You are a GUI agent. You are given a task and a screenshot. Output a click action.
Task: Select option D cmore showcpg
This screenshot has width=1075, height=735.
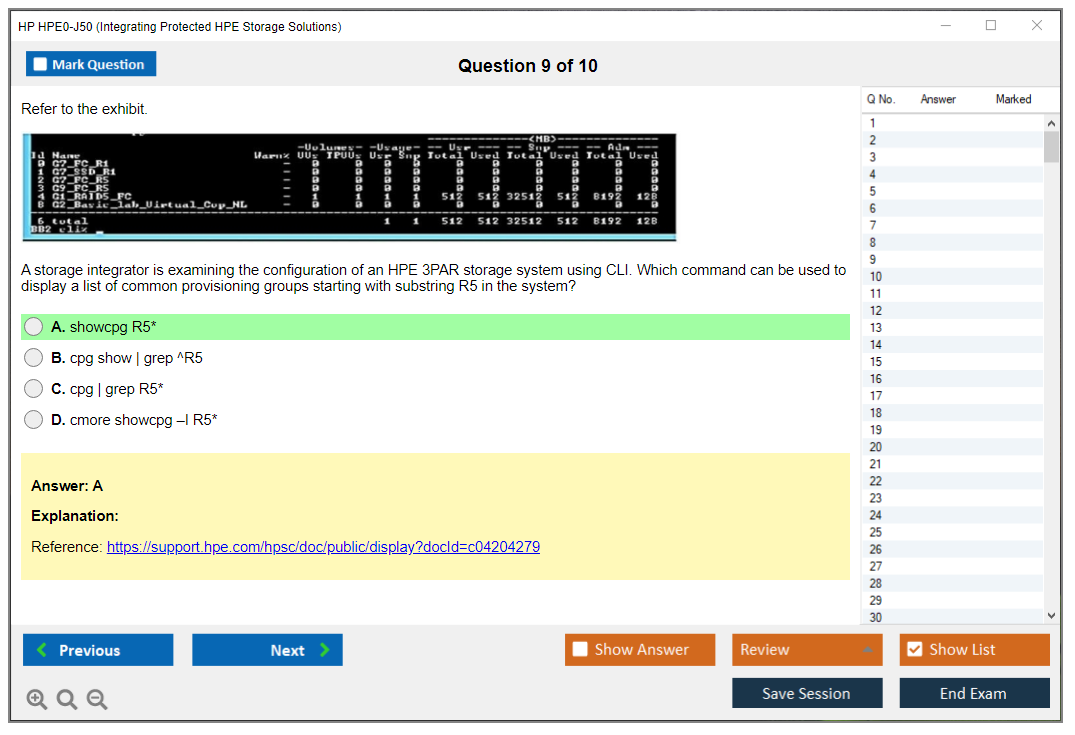coord(34,420)
